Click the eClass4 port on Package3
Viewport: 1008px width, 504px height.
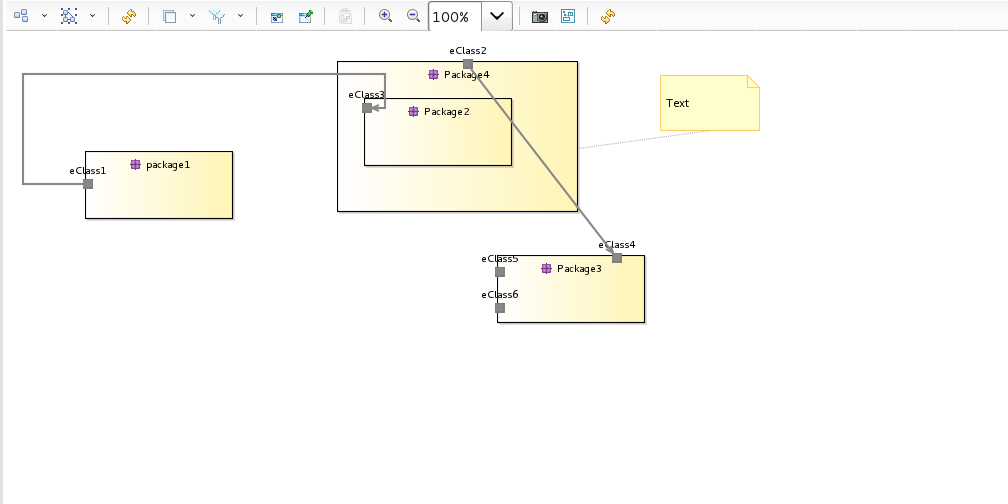click(617, 258)
